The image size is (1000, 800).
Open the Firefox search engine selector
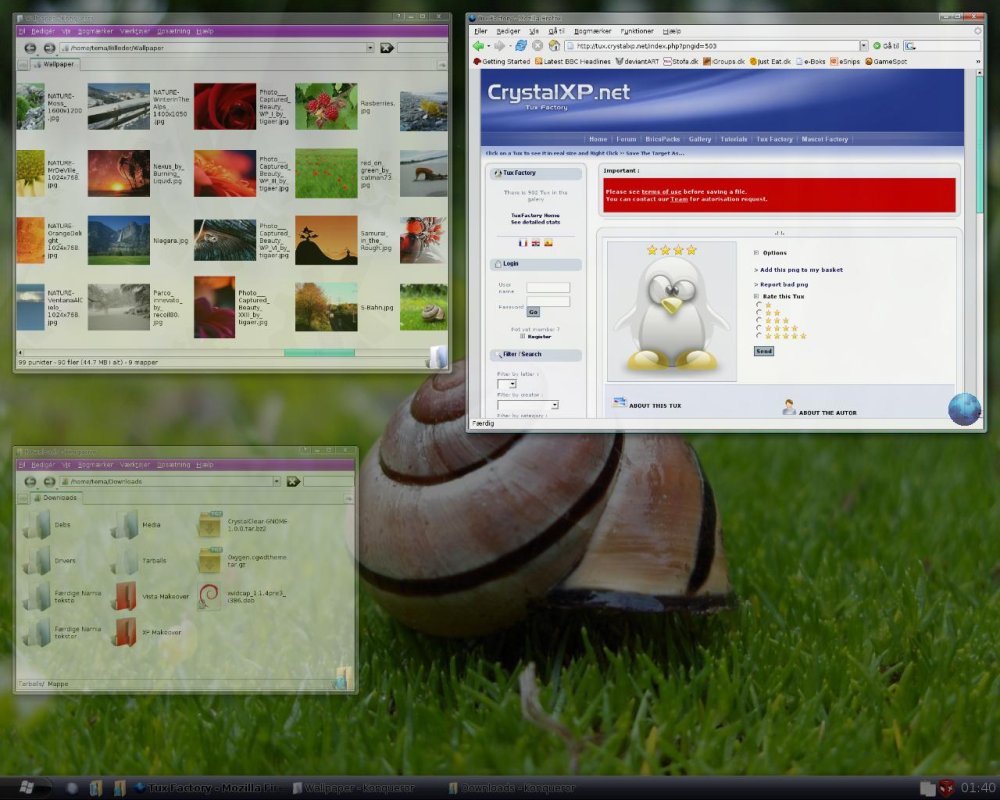[911, 46]
